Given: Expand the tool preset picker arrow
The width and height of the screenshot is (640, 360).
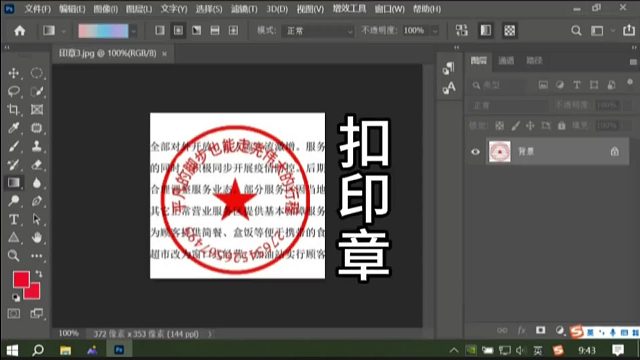Looking at the screenshot, I should click(x=63, y=31).
